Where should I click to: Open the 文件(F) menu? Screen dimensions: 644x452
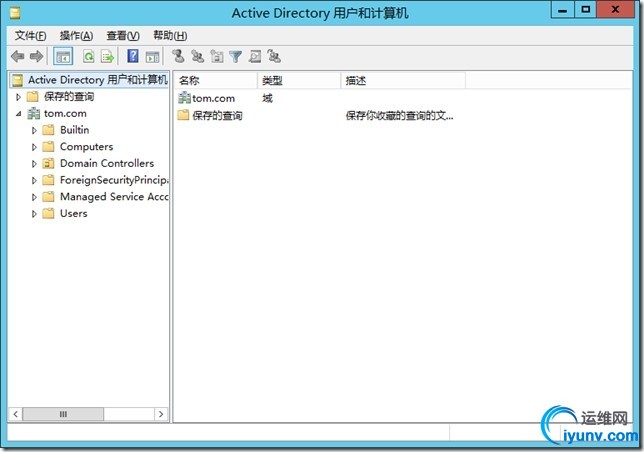(x=30, y=36)
